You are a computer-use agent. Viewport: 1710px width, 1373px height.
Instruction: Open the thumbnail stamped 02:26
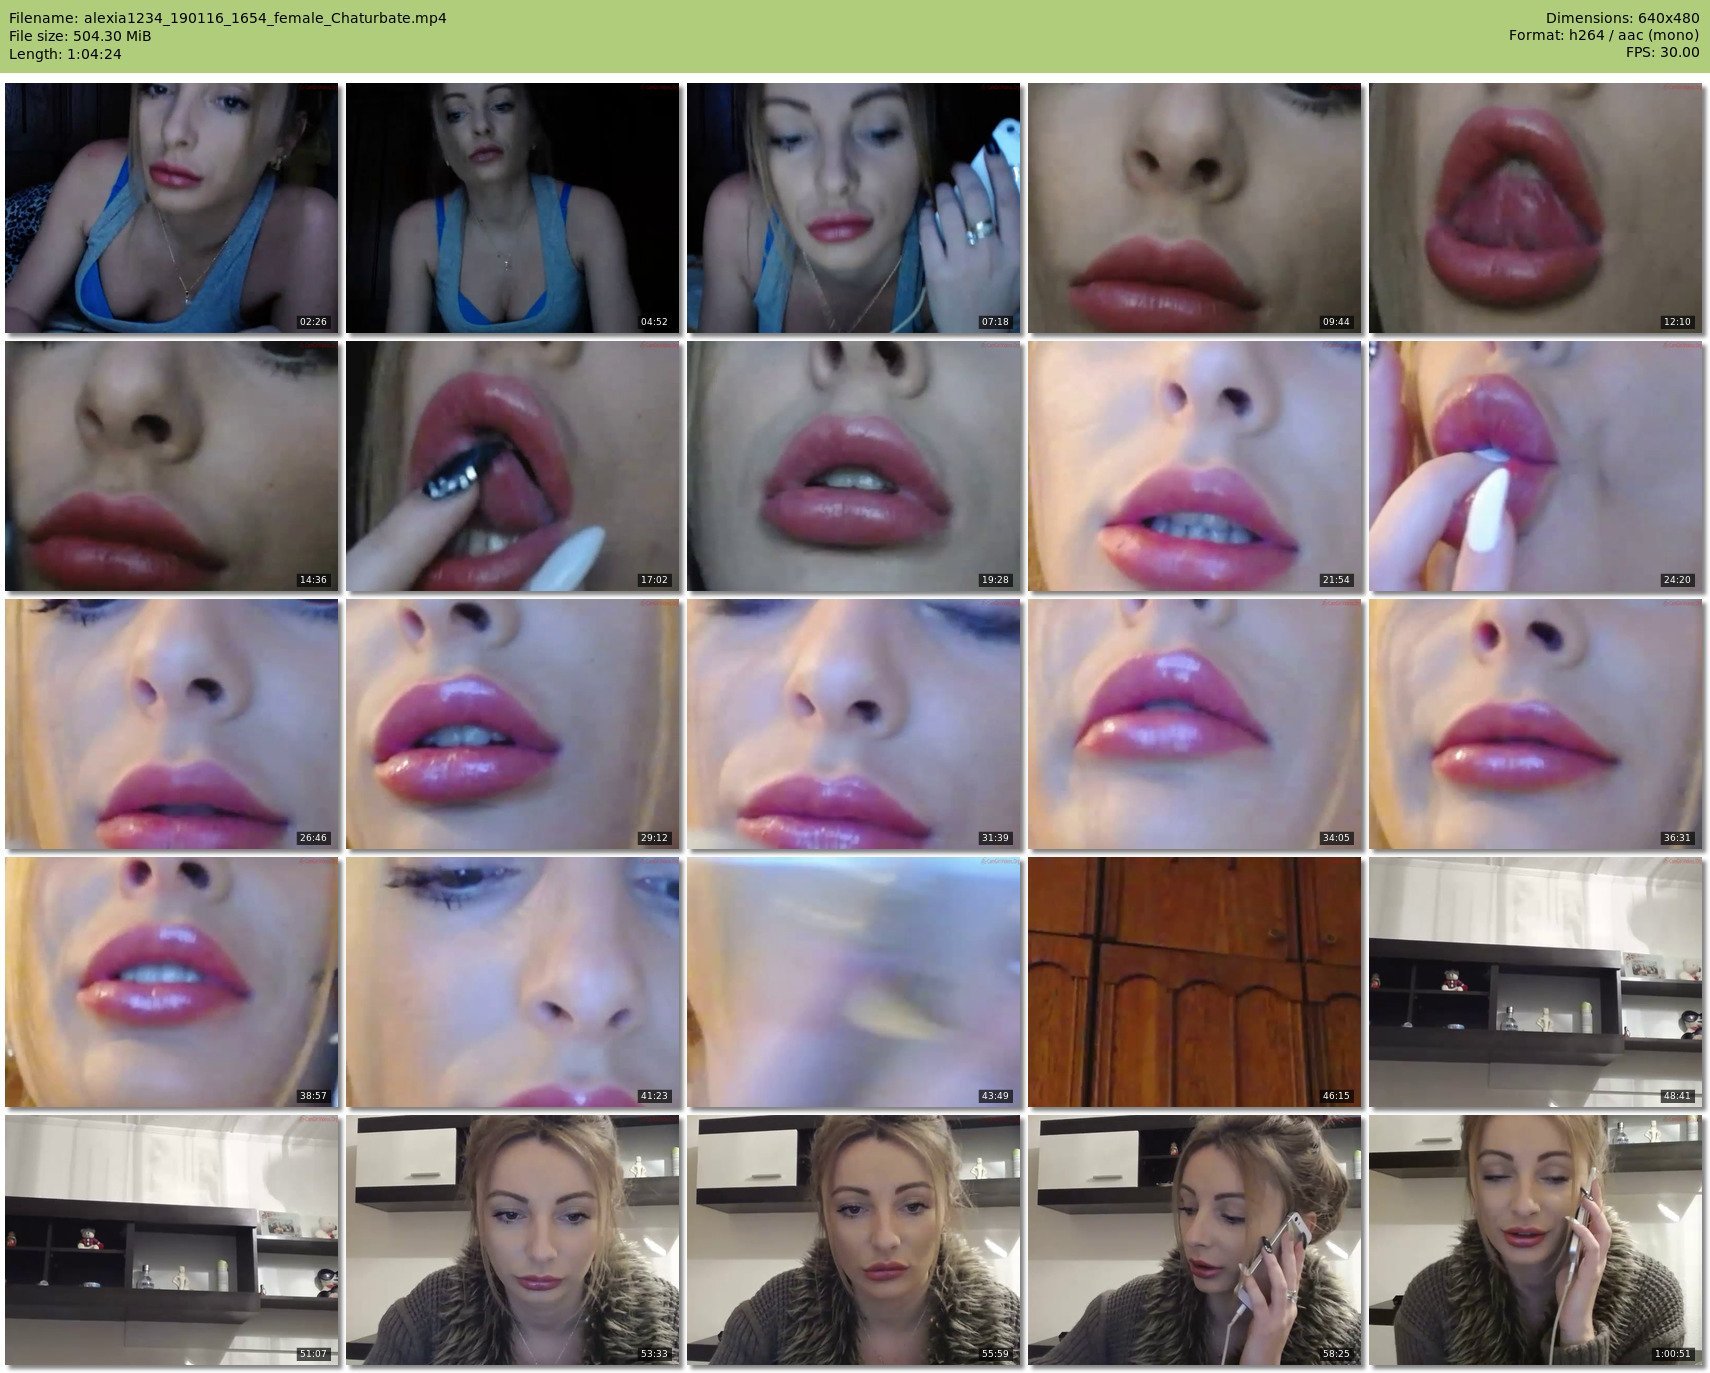pos(172,208)
